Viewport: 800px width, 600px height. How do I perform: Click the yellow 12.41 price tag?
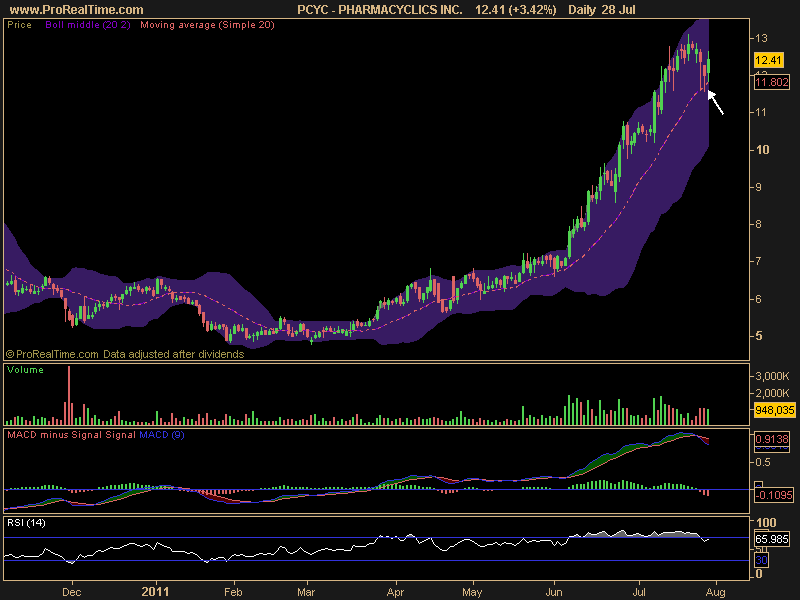(x=768, y=60)
